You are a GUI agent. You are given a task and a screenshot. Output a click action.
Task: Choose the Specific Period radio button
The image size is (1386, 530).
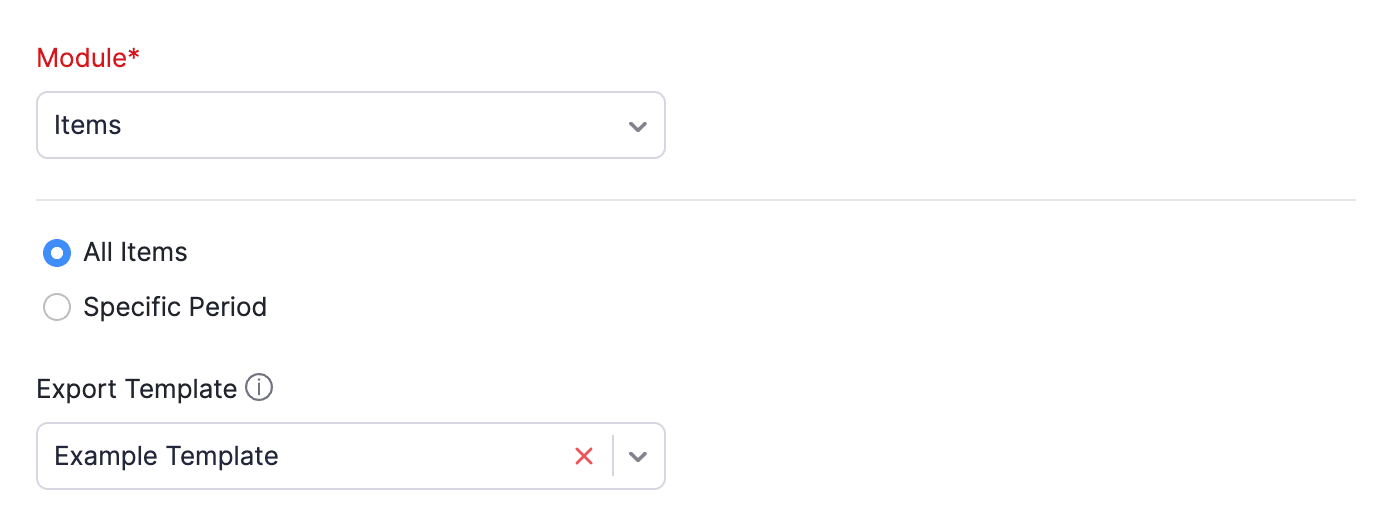click(x=57, y=307)
